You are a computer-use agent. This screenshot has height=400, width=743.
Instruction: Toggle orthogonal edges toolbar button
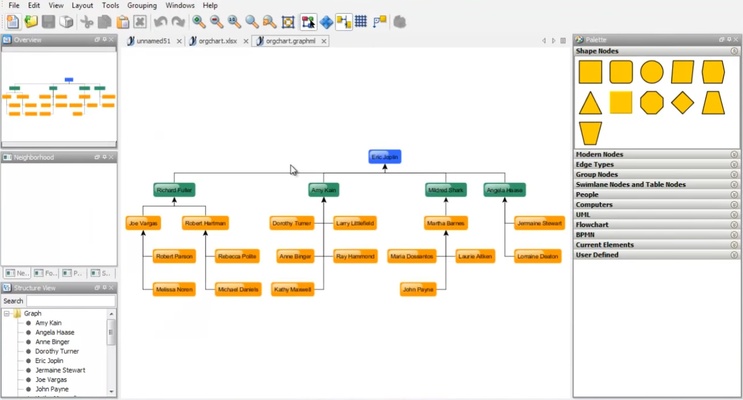344,22
